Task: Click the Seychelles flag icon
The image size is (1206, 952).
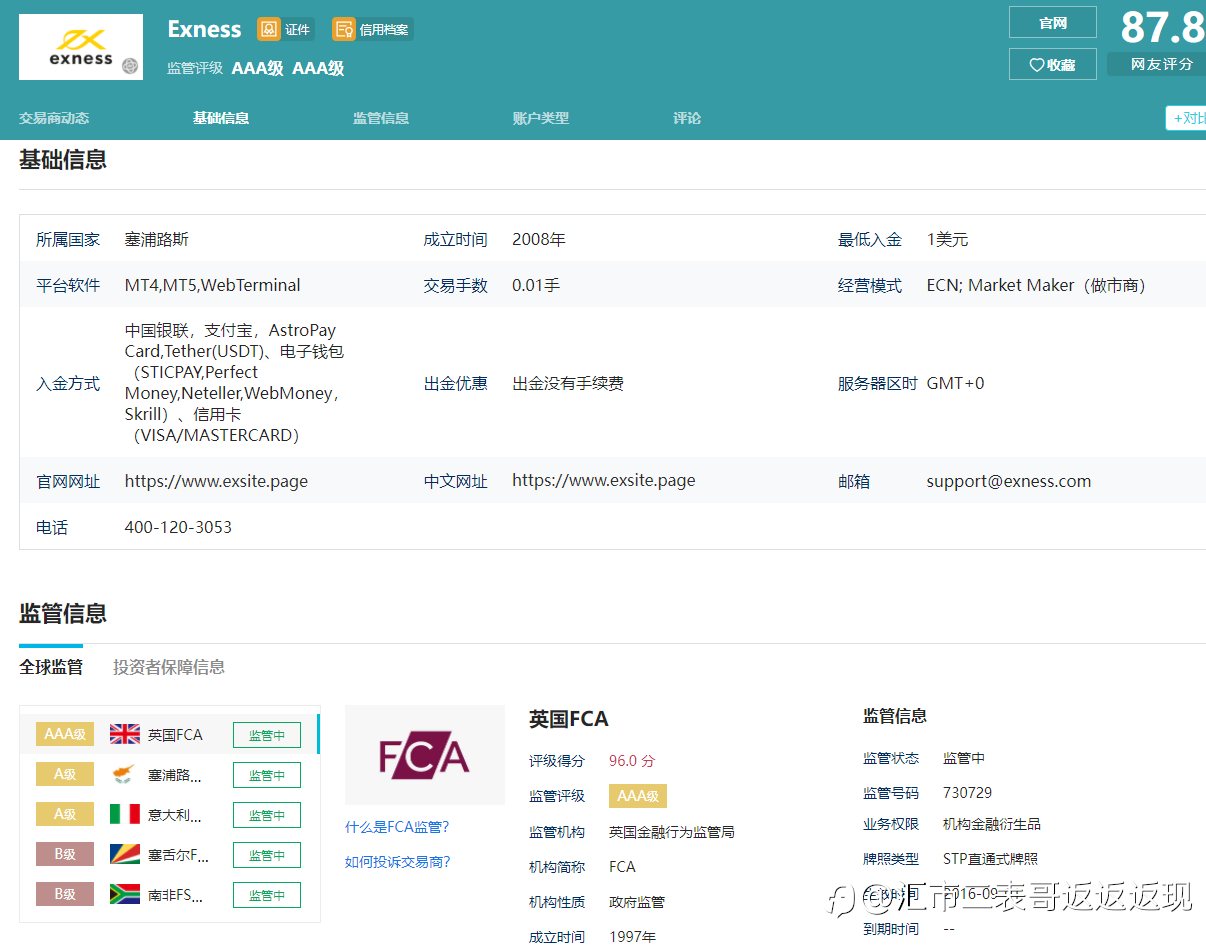Action: coord(125,854)
